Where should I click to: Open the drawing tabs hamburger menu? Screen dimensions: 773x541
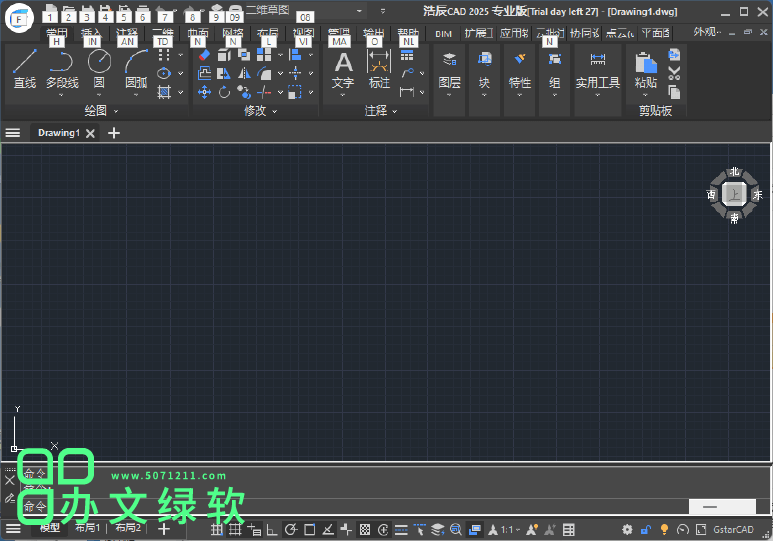[x=13, y=133]
